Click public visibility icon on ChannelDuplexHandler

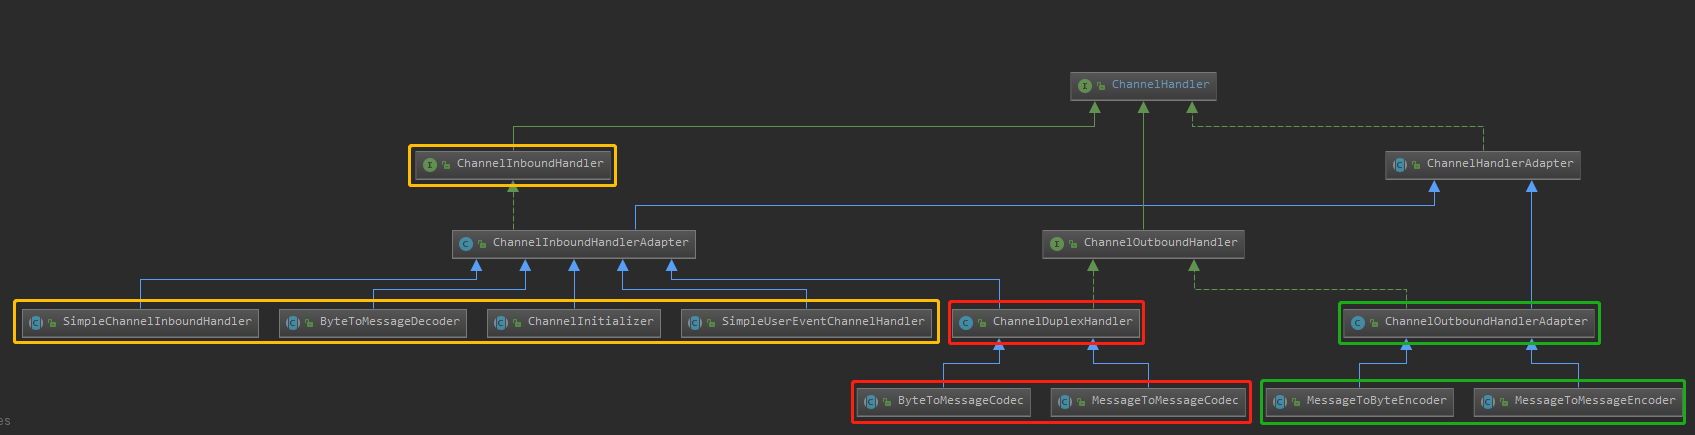982,324
